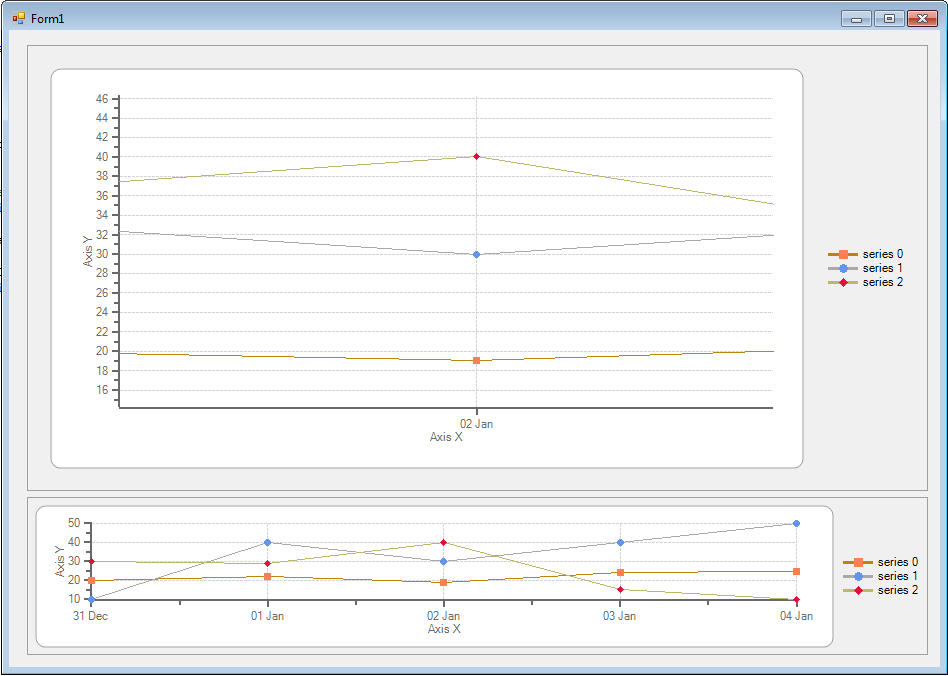Click series 2 legend marker in lower chart
The height and width of the screenshot is (676, 948).
858,590
